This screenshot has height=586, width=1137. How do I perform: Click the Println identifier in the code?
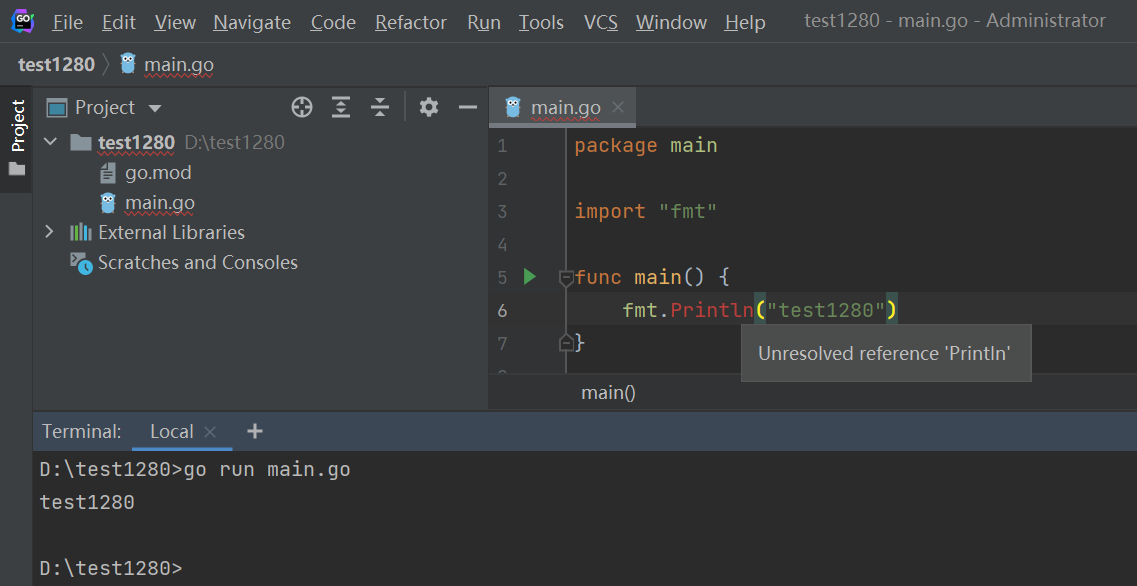point(712,310)
